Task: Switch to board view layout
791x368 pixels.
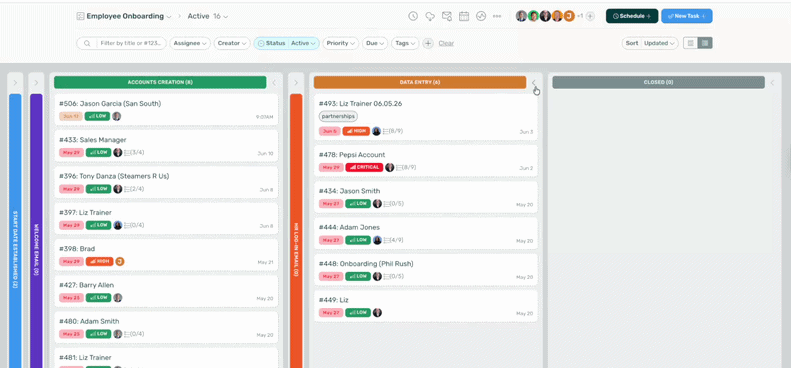Action: [x=705, y=43]
